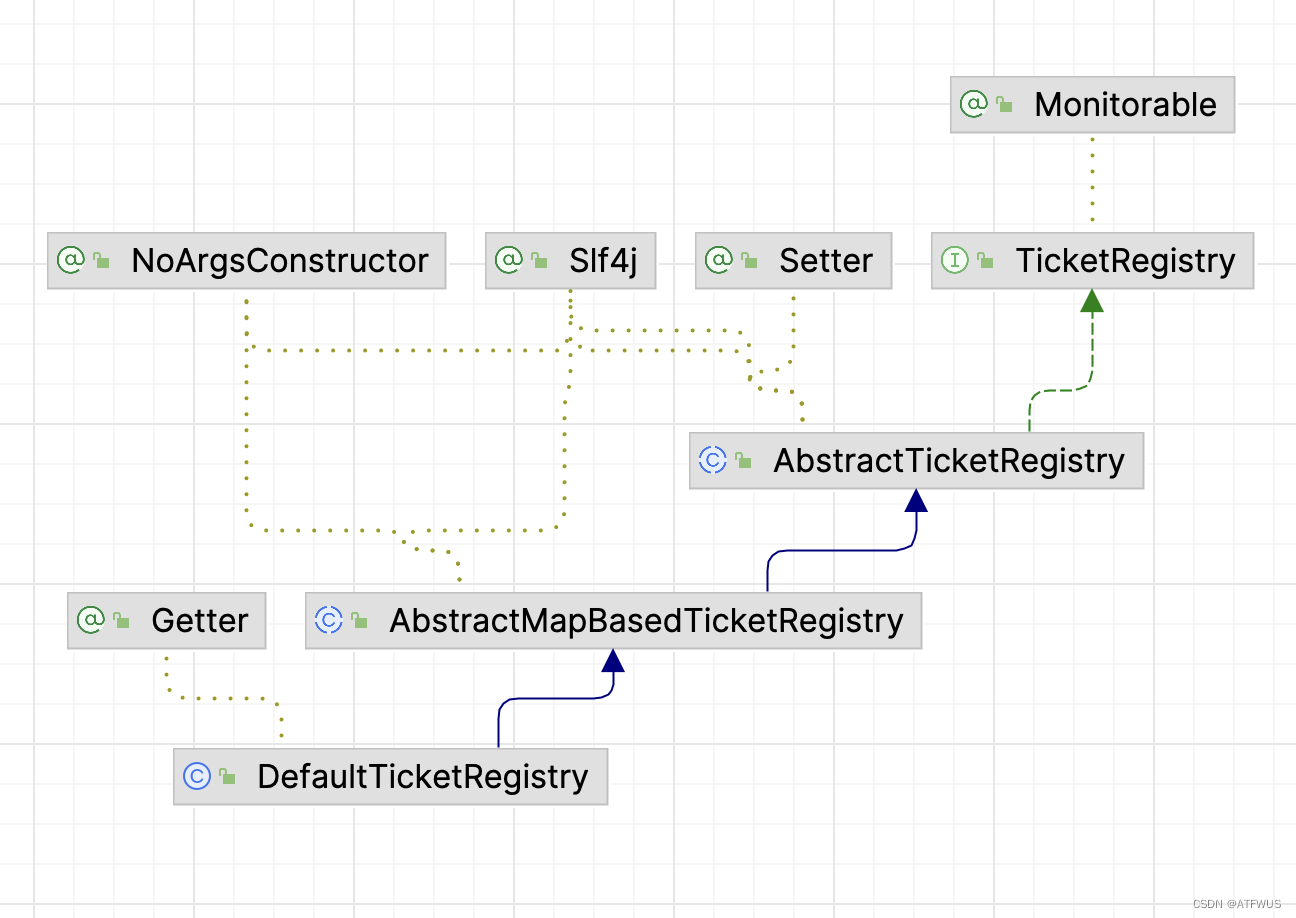Click the public lock icon beside DefaultTicketRegistry
This screenshot has height=918, width=1296.
tap(228, 777)
